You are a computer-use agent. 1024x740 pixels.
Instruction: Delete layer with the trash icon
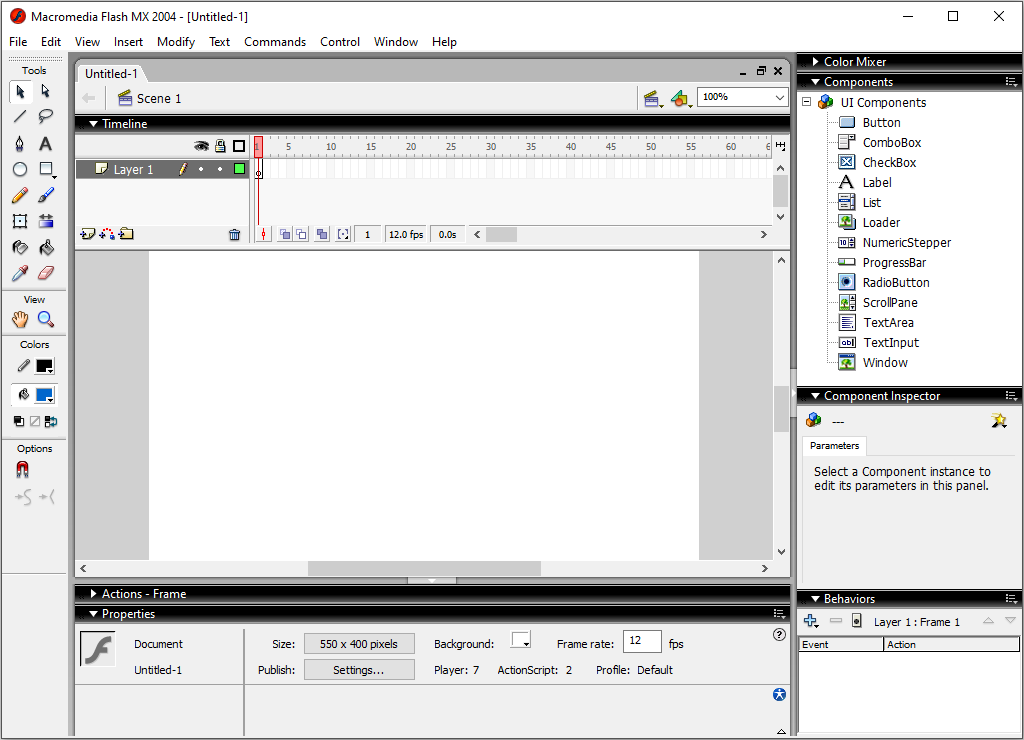click(234, 234)
